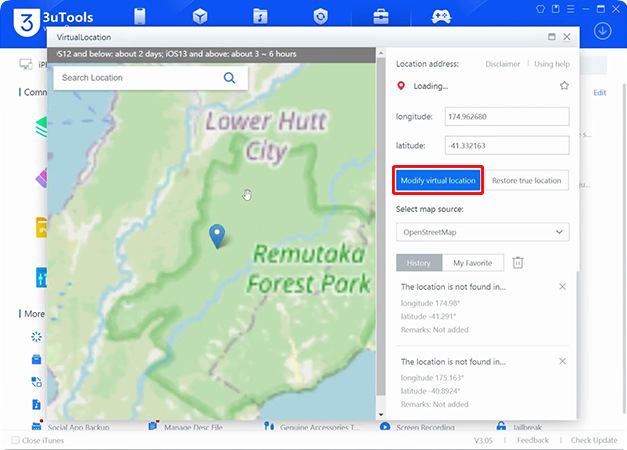Open the Toolbox briefcase icon
Screen dimensions: 627x450
(x=381, y=17)
